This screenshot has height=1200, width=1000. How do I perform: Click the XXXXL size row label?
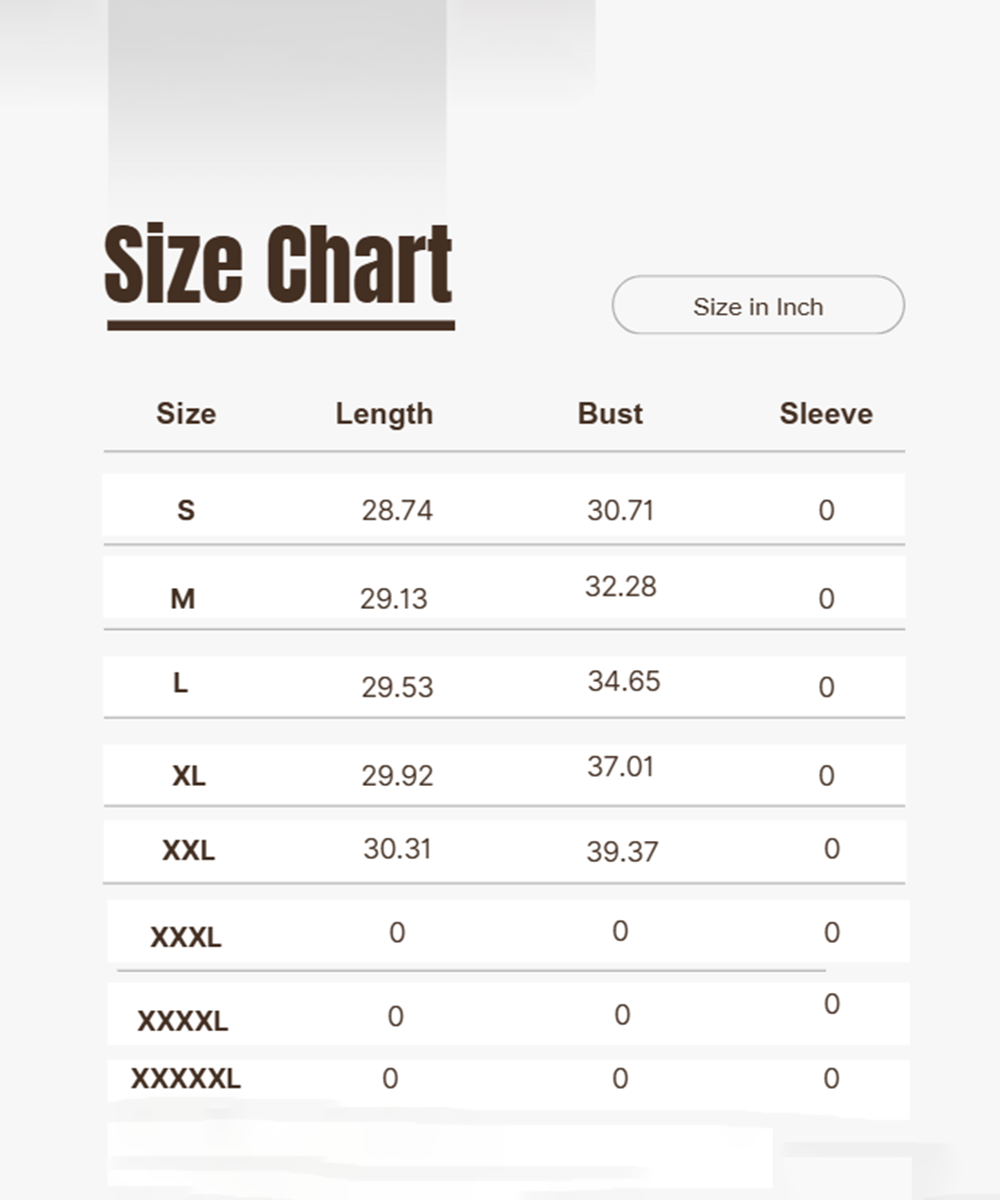183,1022
